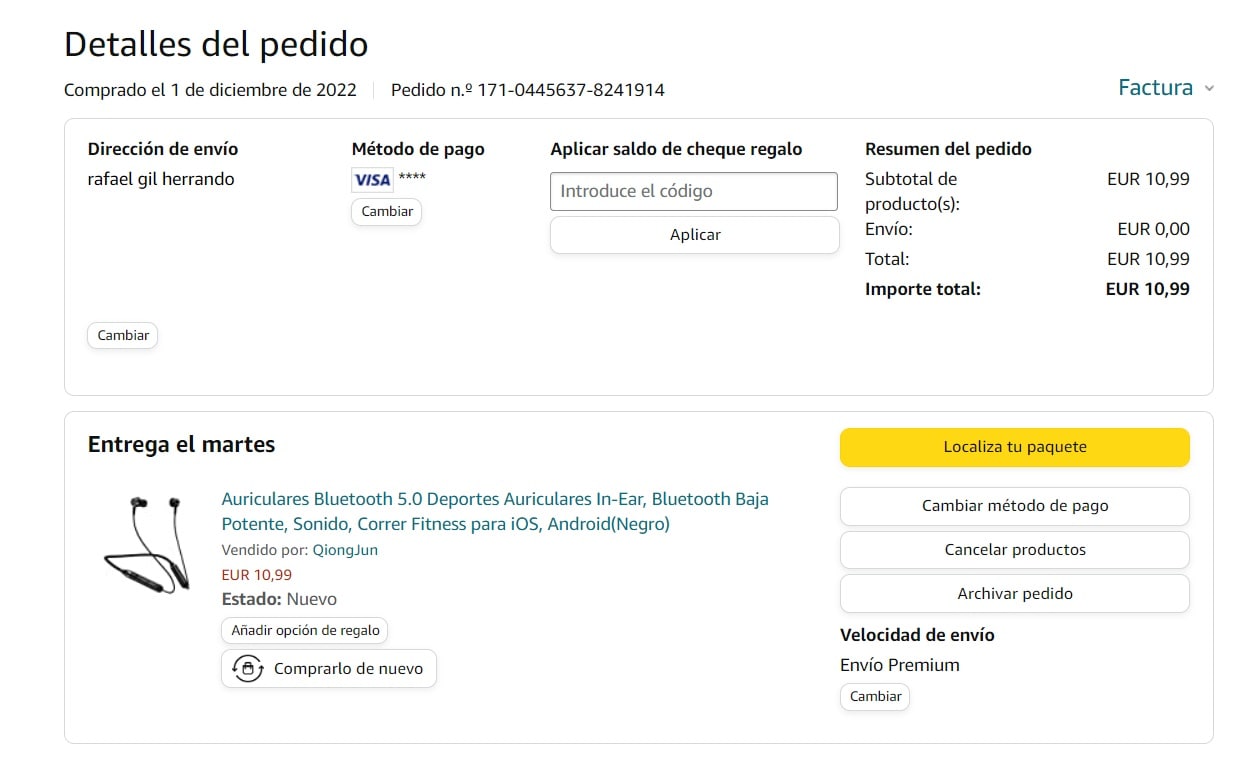Click the red product price EUR 10,99
The height and width of the screenshot is (772, 1250).
256,575
